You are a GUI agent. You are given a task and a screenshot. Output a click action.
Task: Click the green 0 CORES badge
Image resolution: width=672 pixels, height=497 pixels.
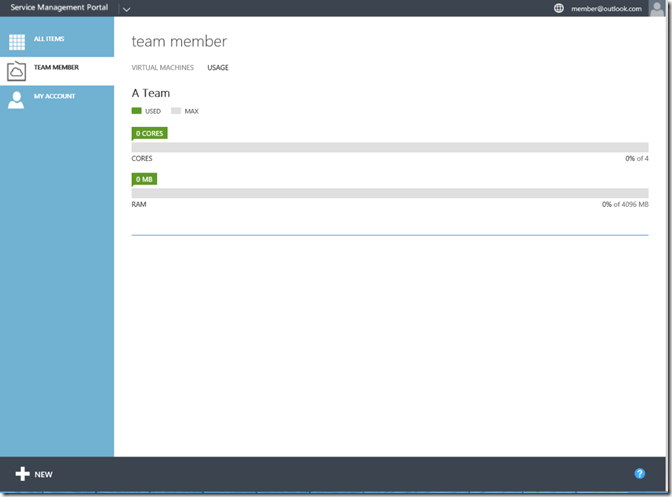click(x=149, y=133)
